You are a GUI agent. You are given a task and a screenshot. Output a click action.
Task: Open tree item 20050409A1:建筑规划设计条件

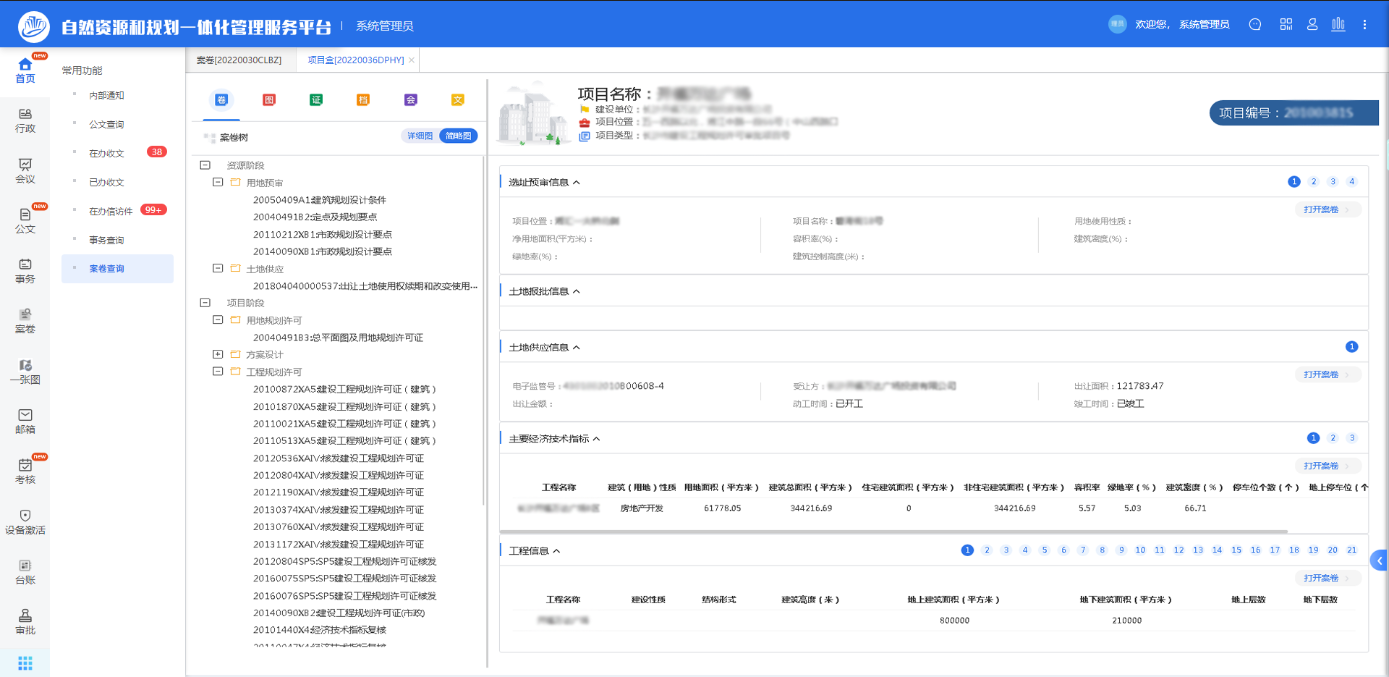pyautogui.click(x=319, y=200)
